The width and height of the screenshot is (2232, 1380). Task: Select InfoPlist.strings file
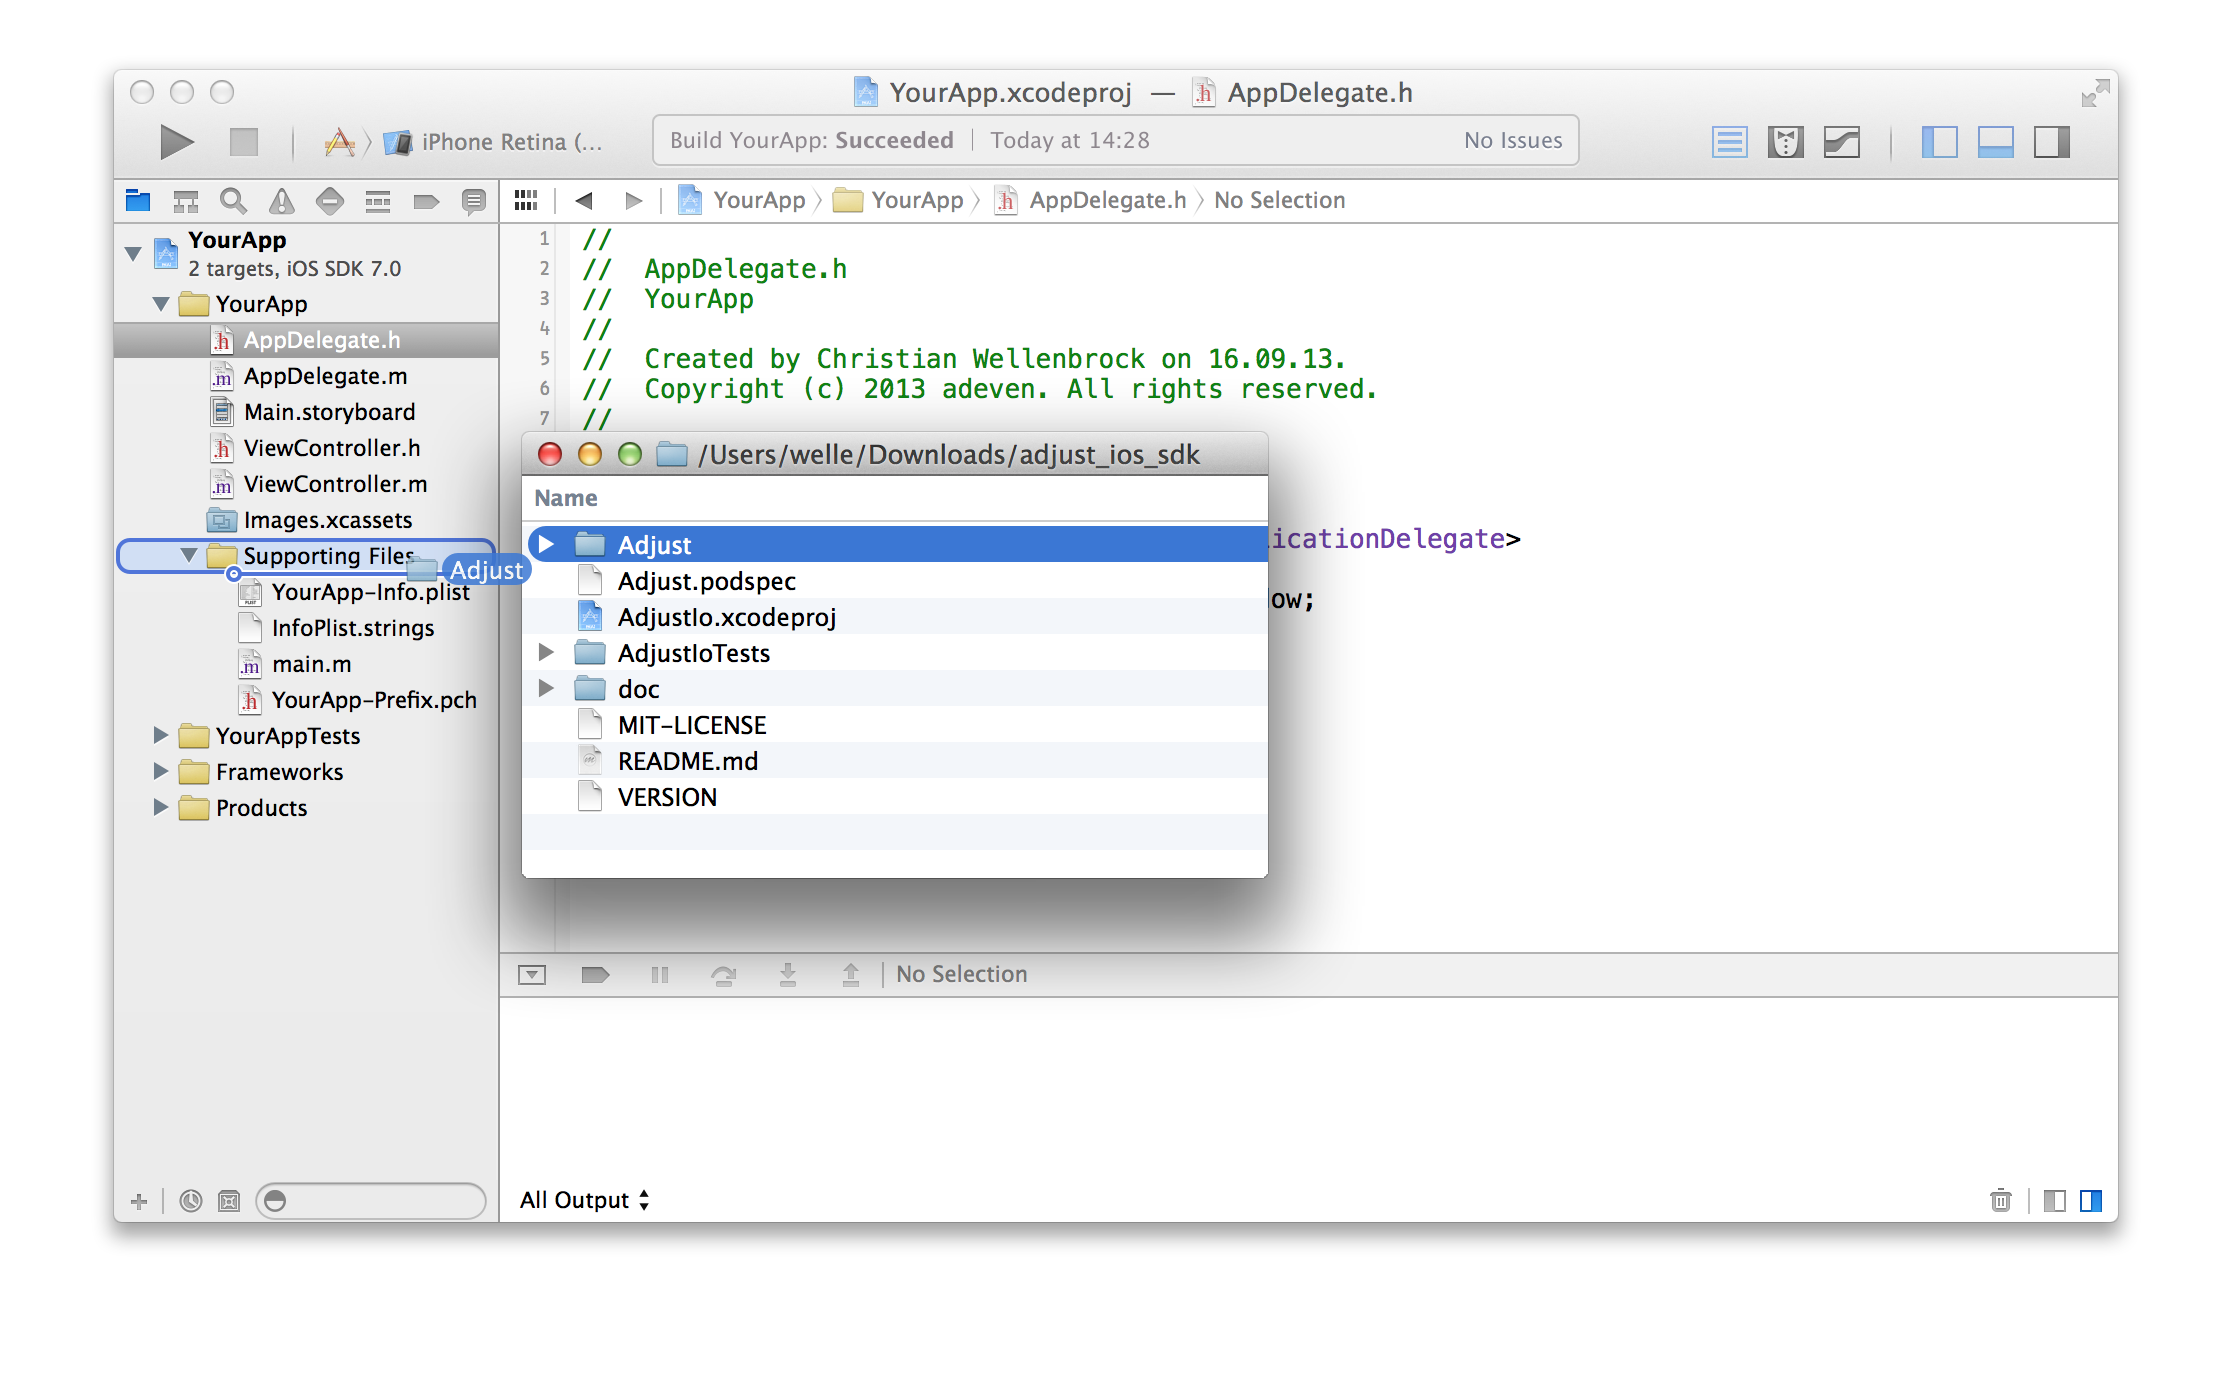[306, 628]
